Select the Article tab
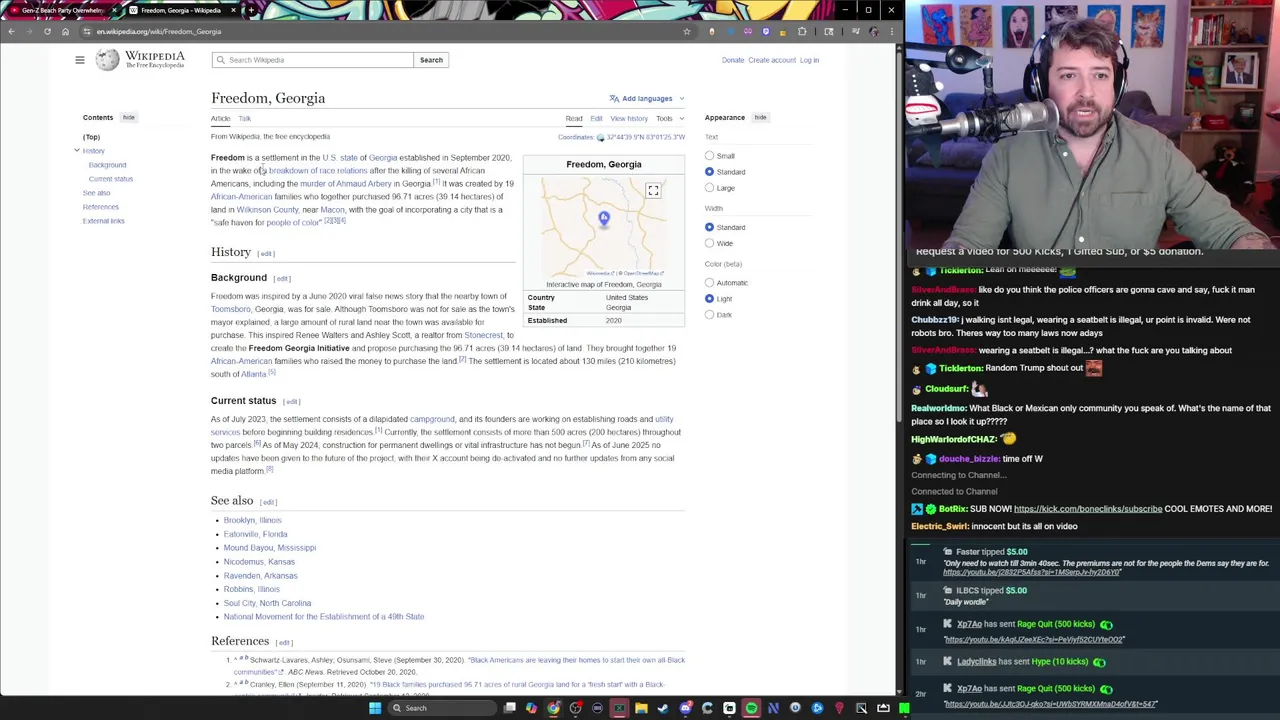This screenshot has width=1280, height=720. (x=220, y=118)
